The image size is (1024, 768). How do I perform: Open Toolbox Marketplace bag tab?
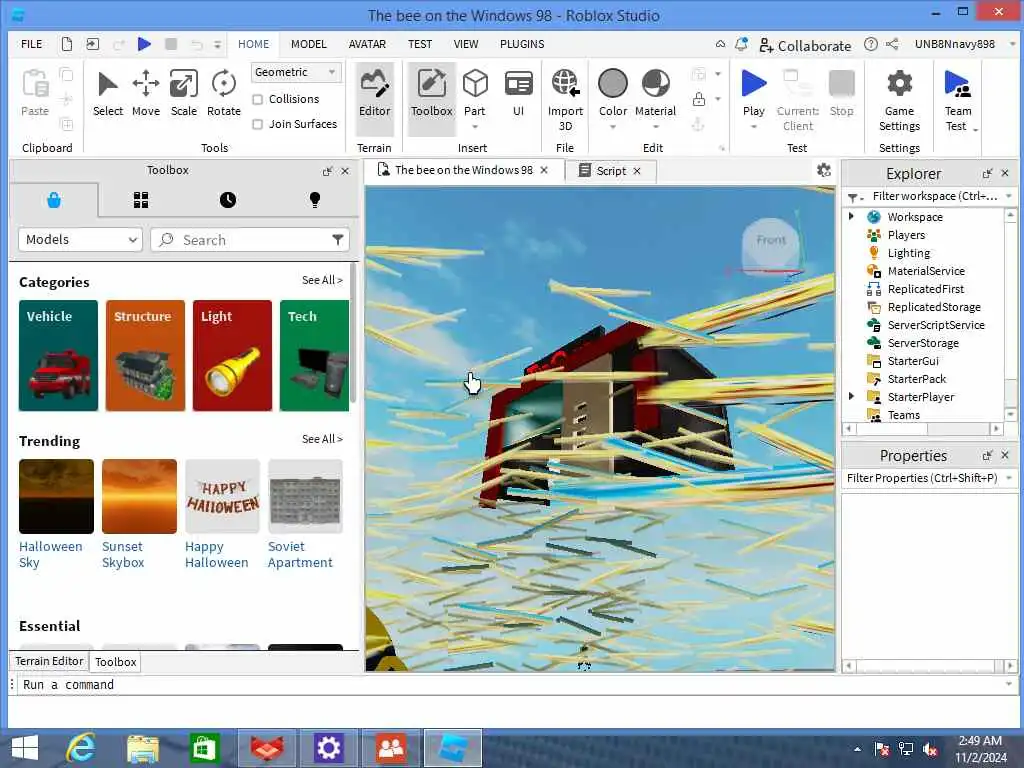click(54, 200)
